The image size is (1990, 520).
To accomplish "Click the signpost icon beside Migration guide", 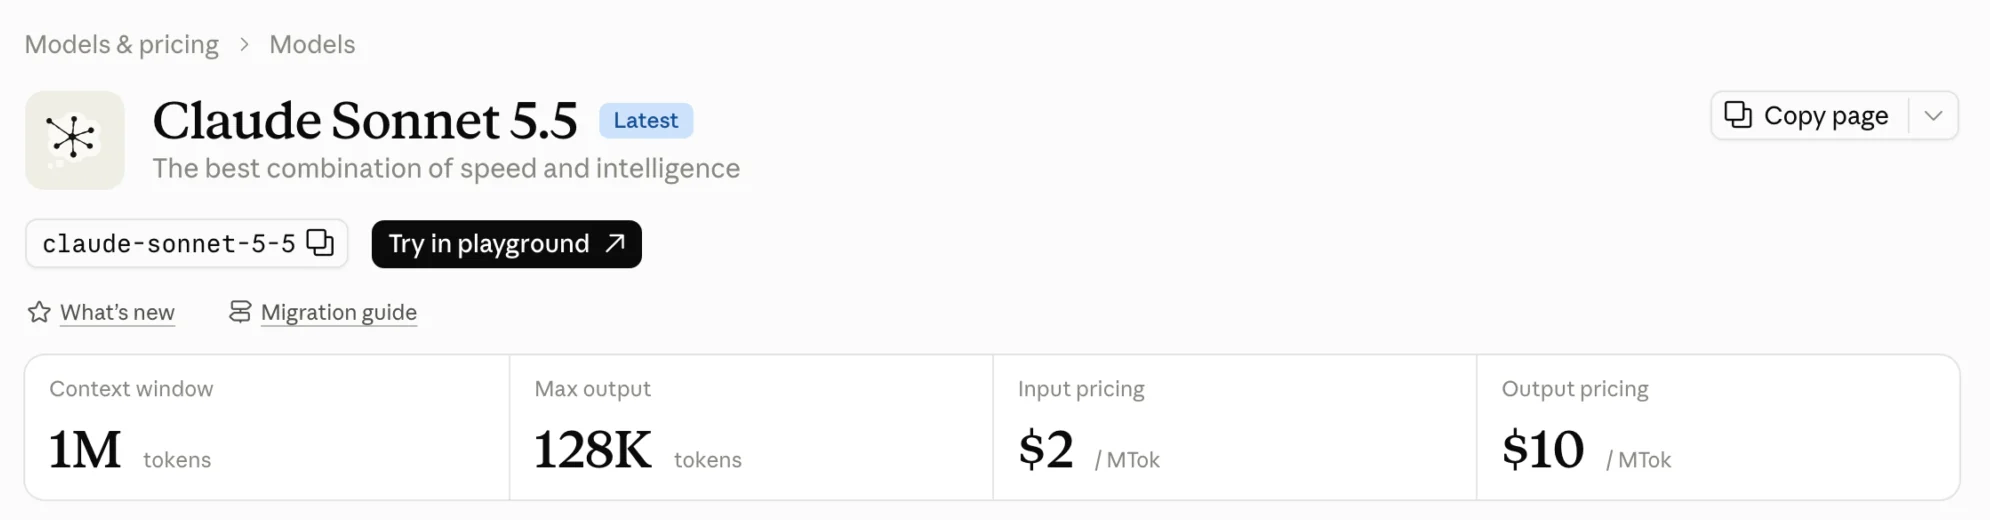I will pyautogui.click(x=240, y=312).
